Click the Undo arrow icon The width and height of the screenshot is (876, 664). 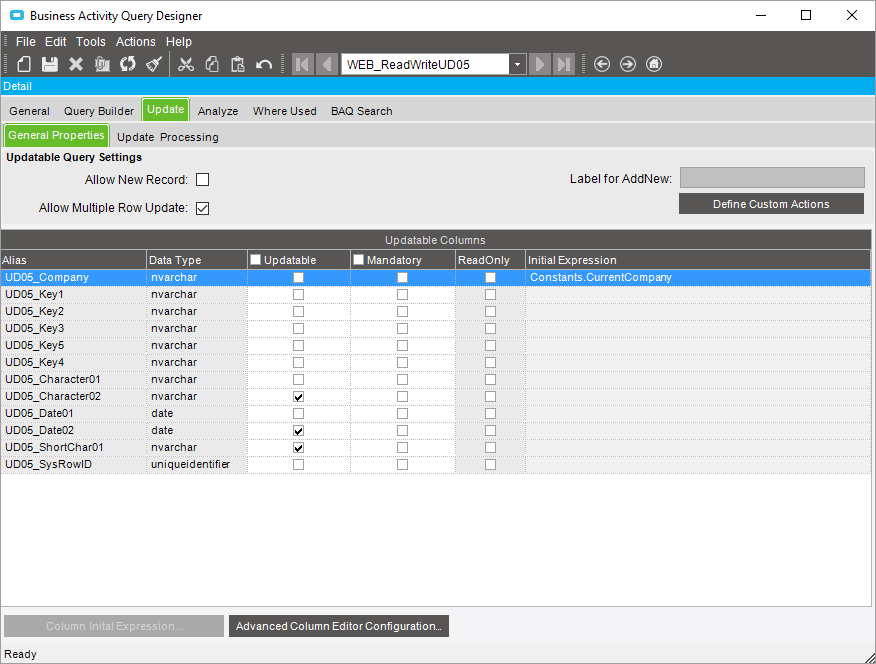click(264, 64)
